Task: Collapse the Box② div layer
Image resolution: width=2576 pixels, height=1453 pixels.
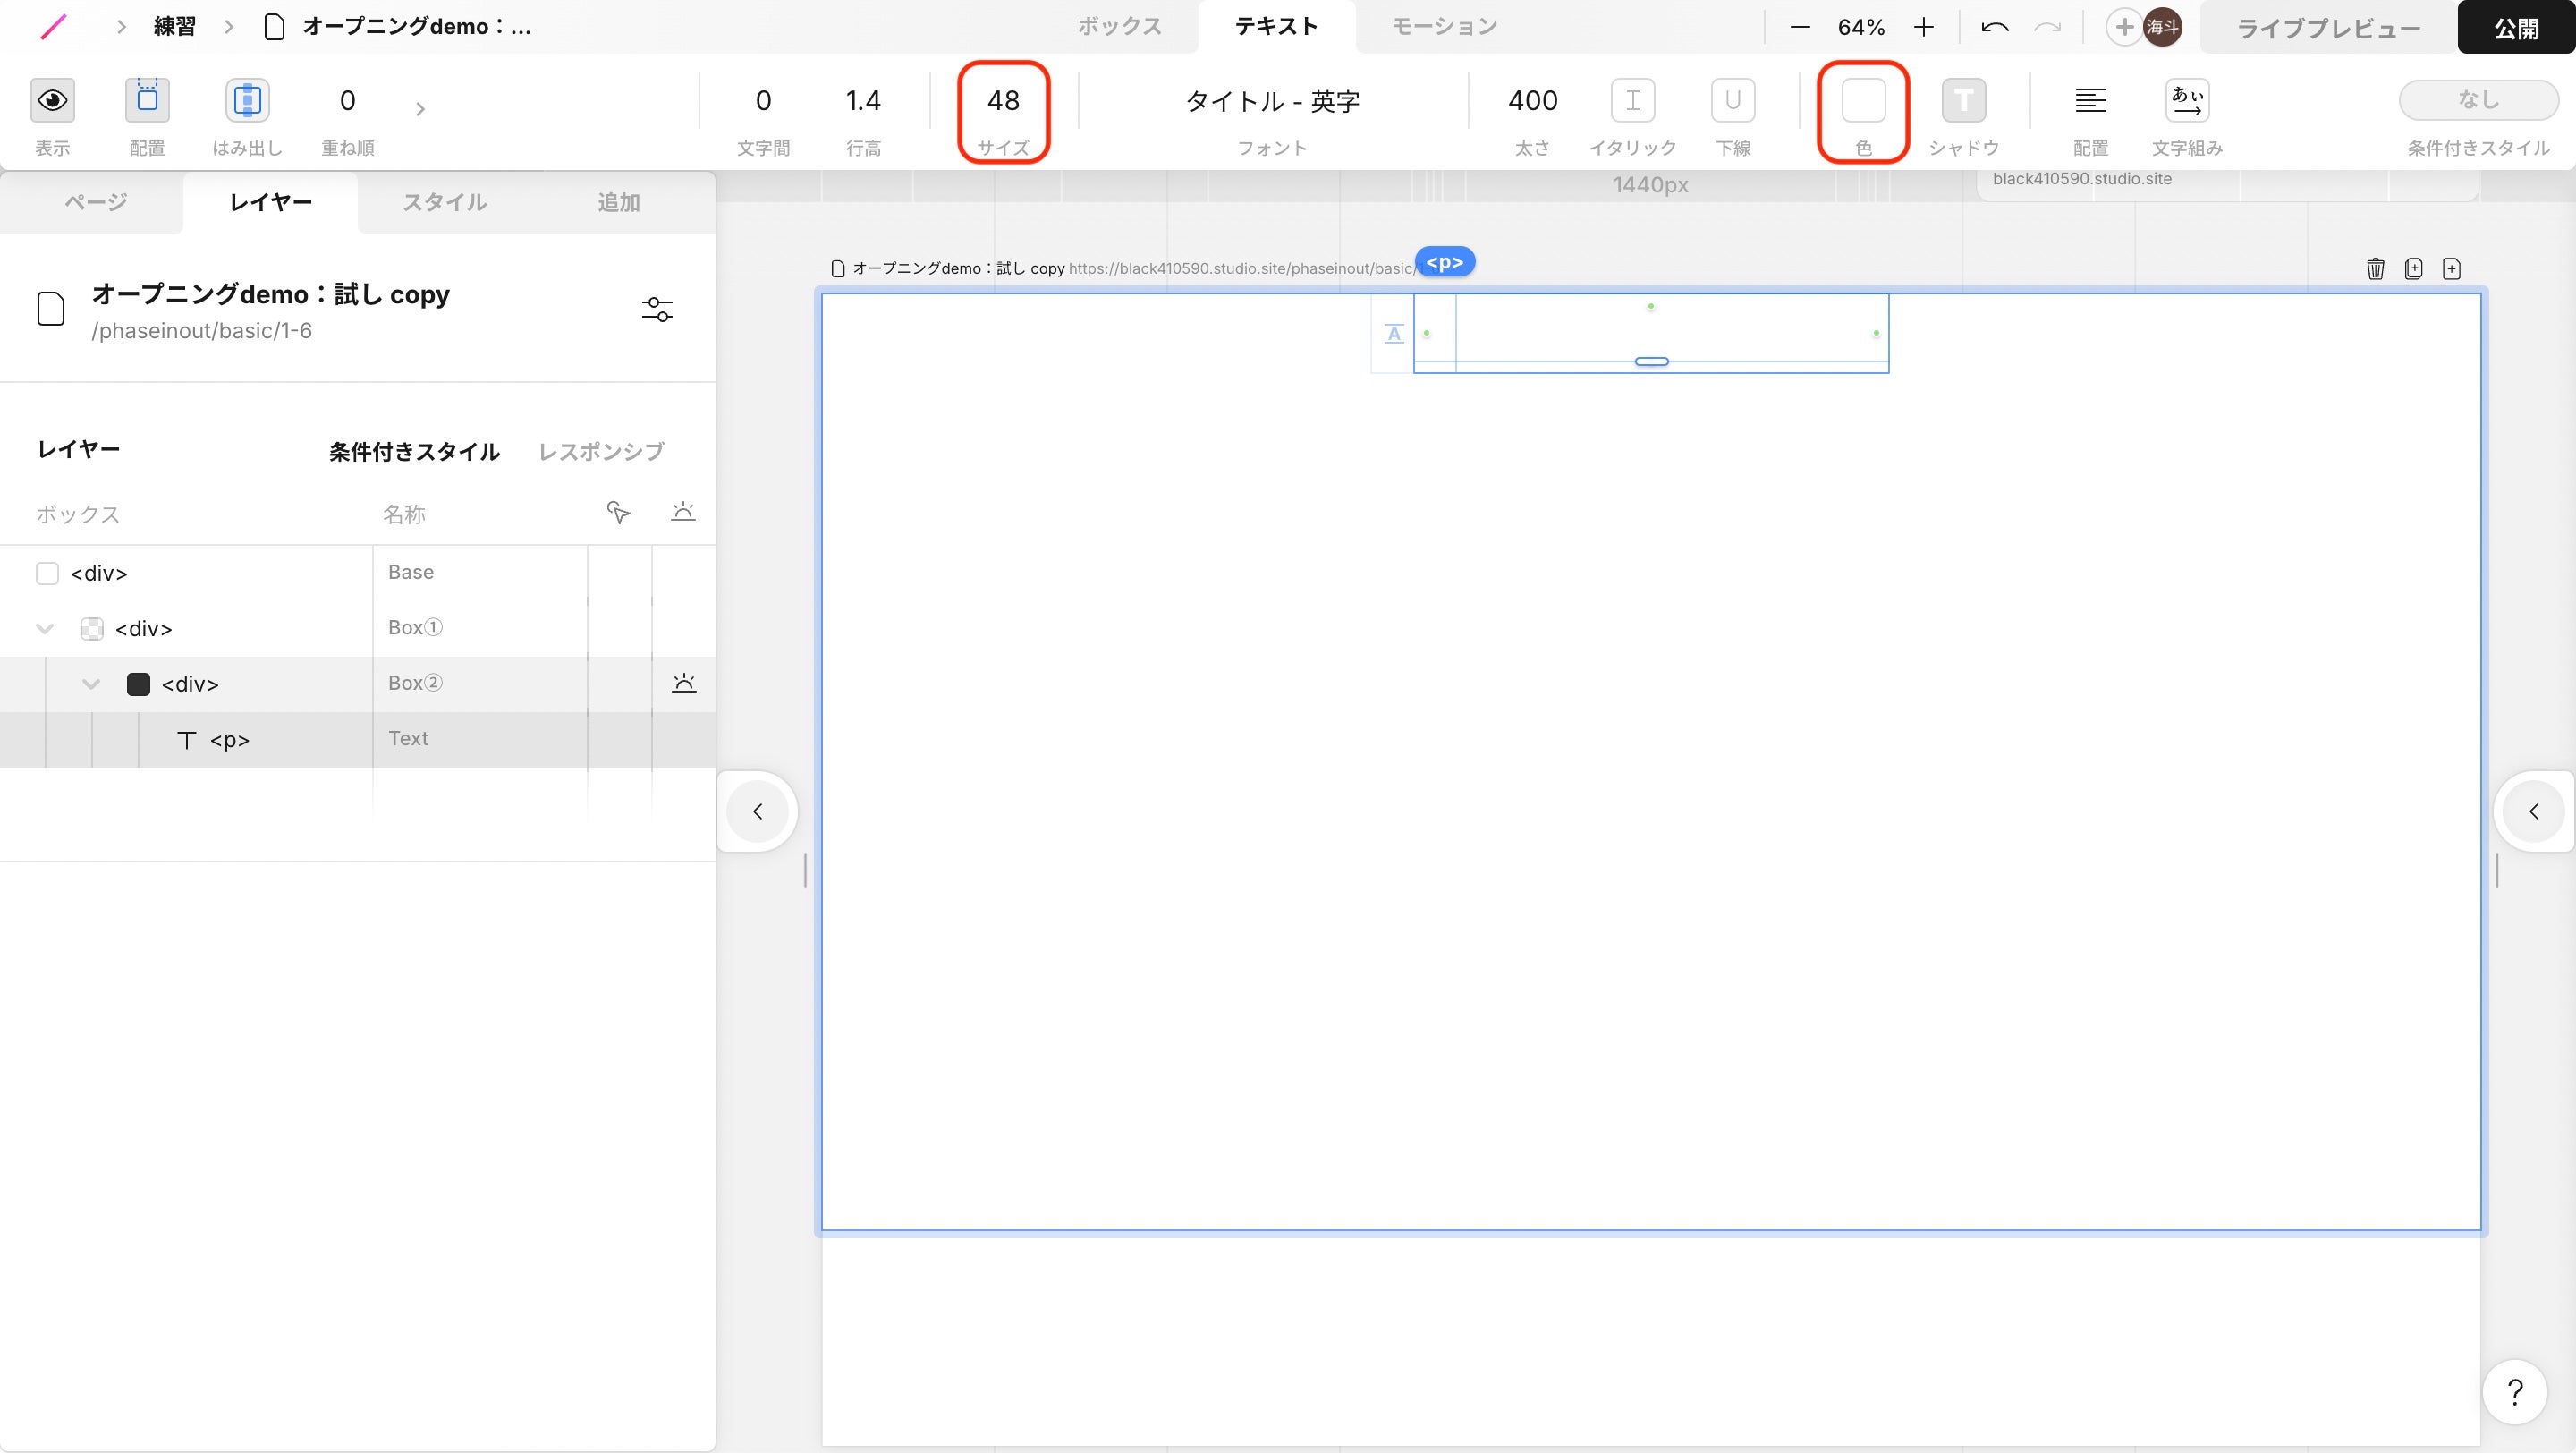Action: (x=91, y=684)
